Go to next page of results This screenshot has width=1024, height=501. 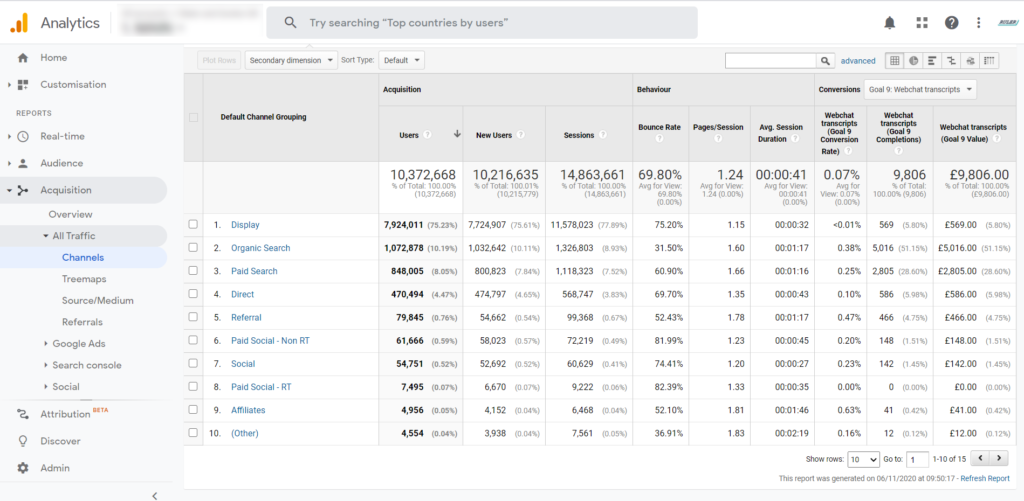(999, 459)
